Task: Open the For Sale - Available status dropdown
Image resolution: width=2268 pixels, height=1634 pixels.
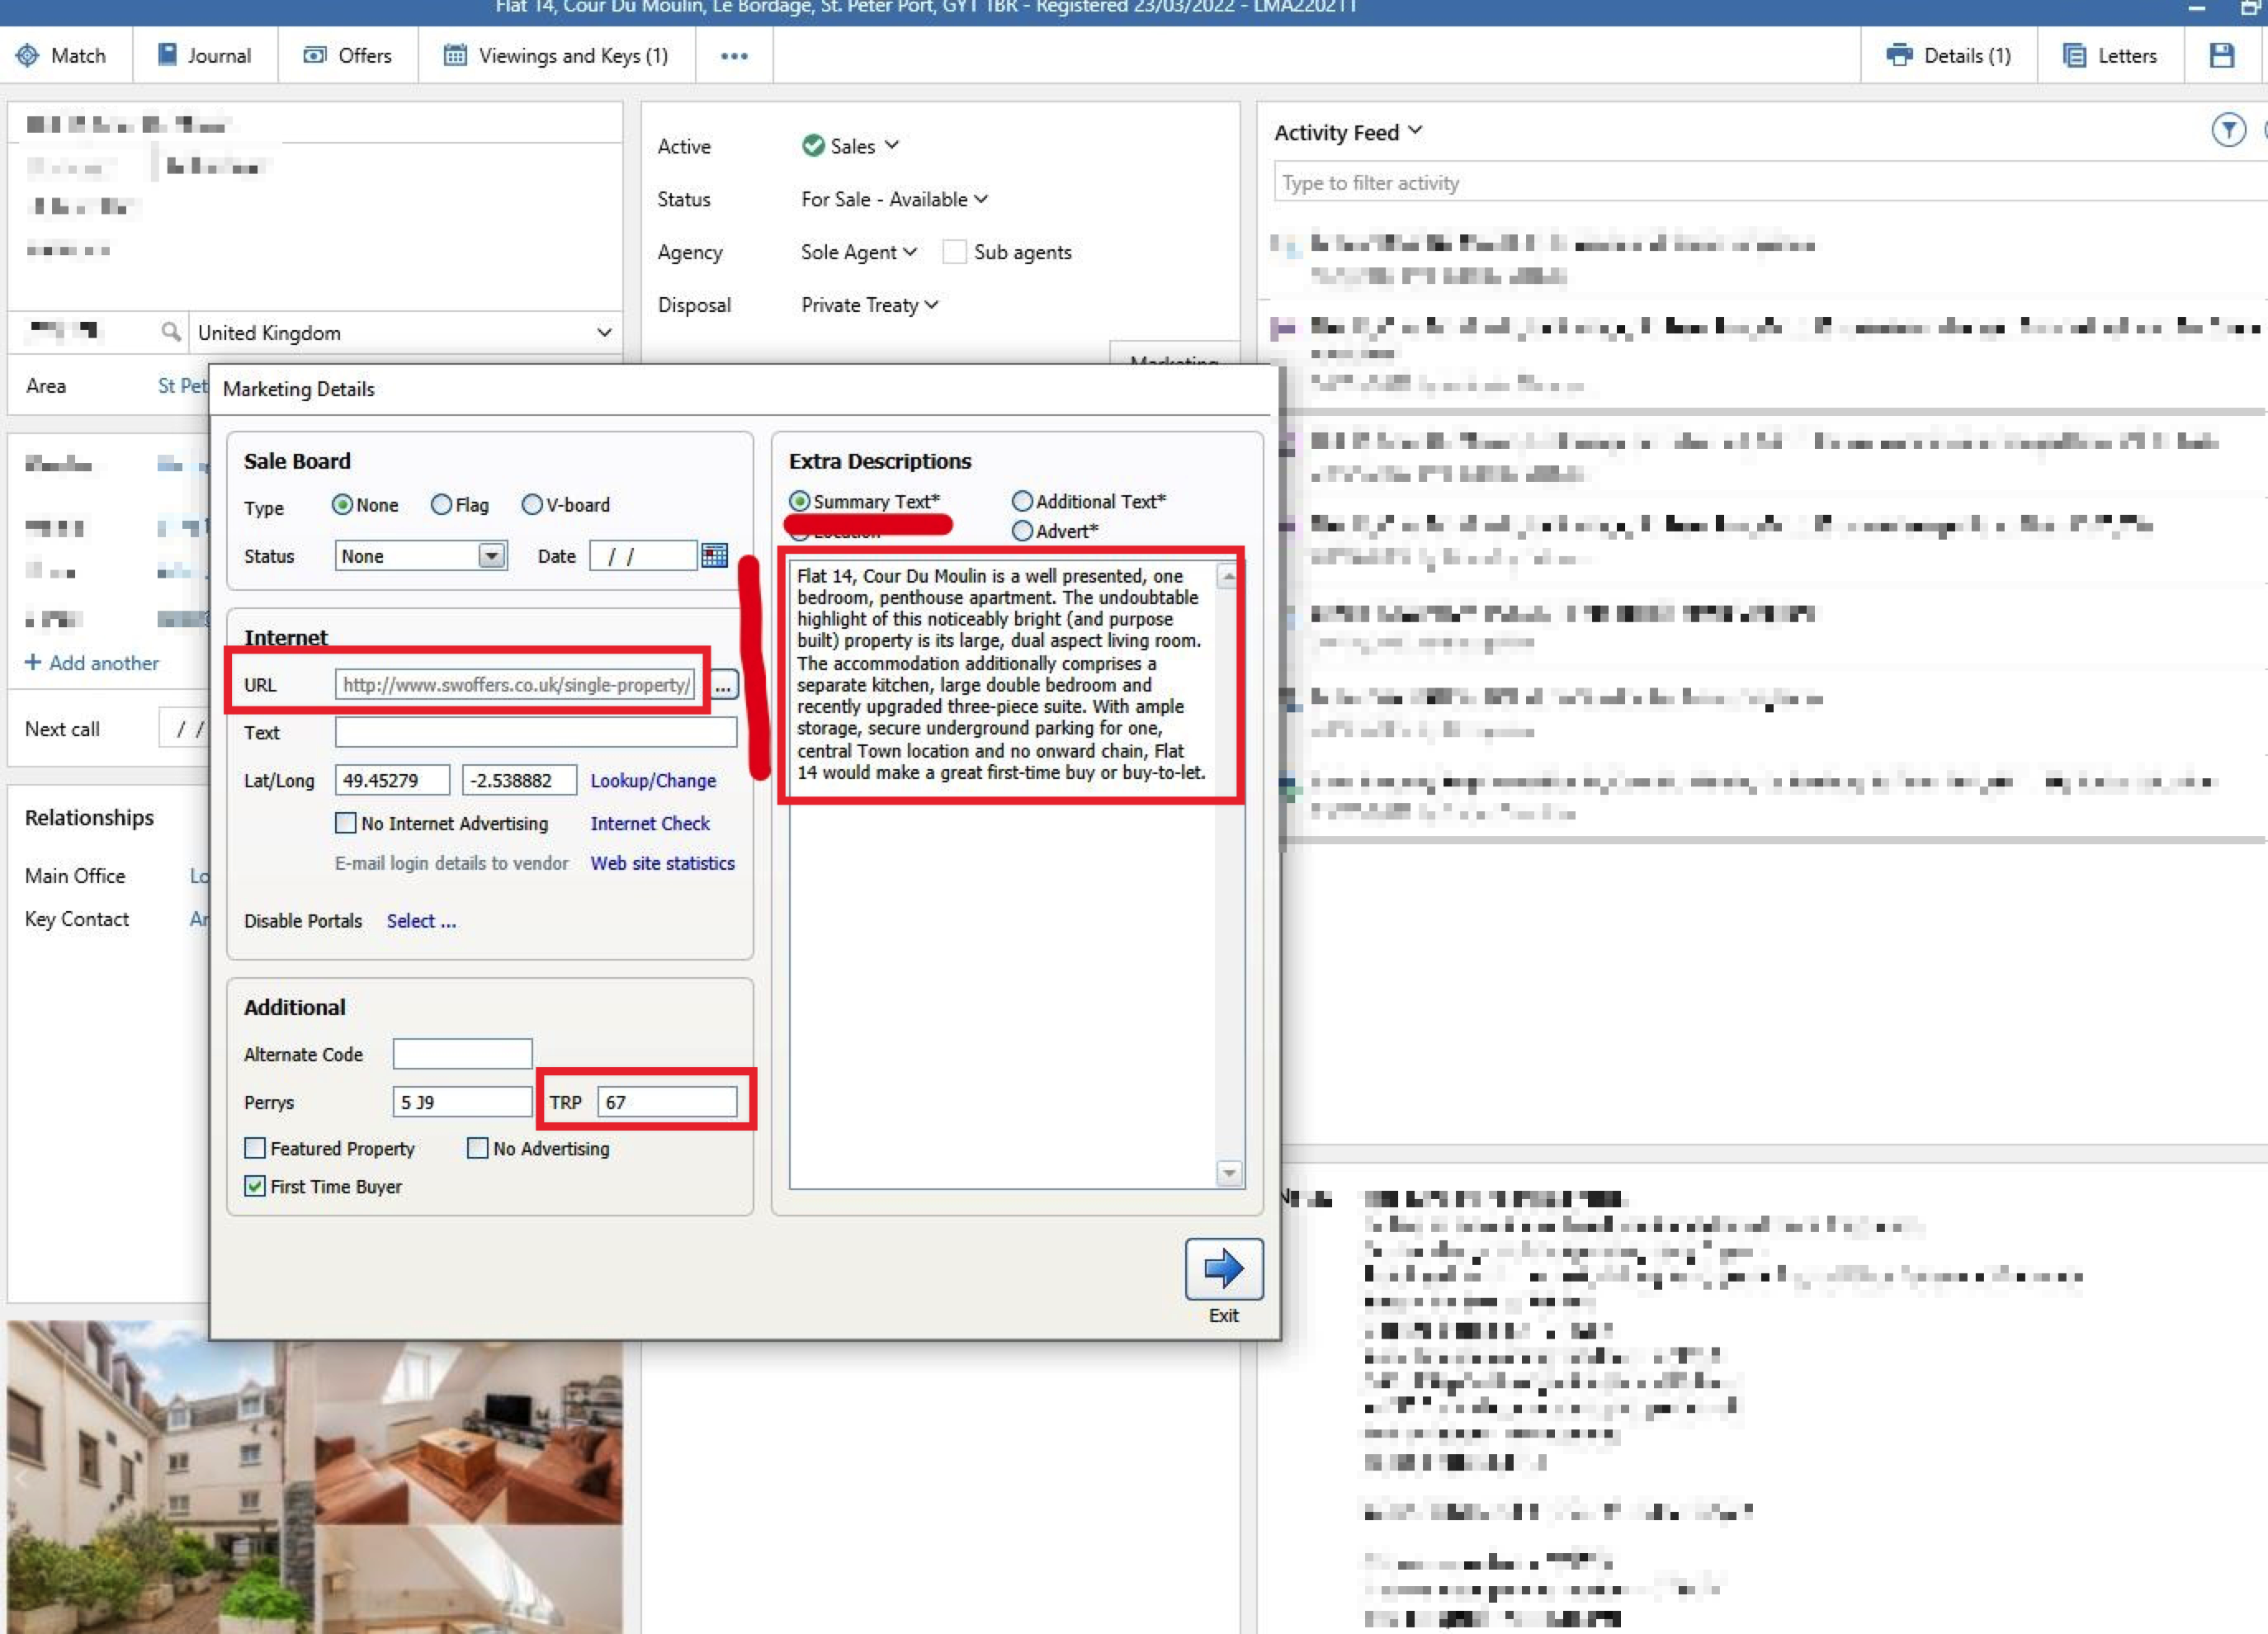Action: (x=982, y=199)
